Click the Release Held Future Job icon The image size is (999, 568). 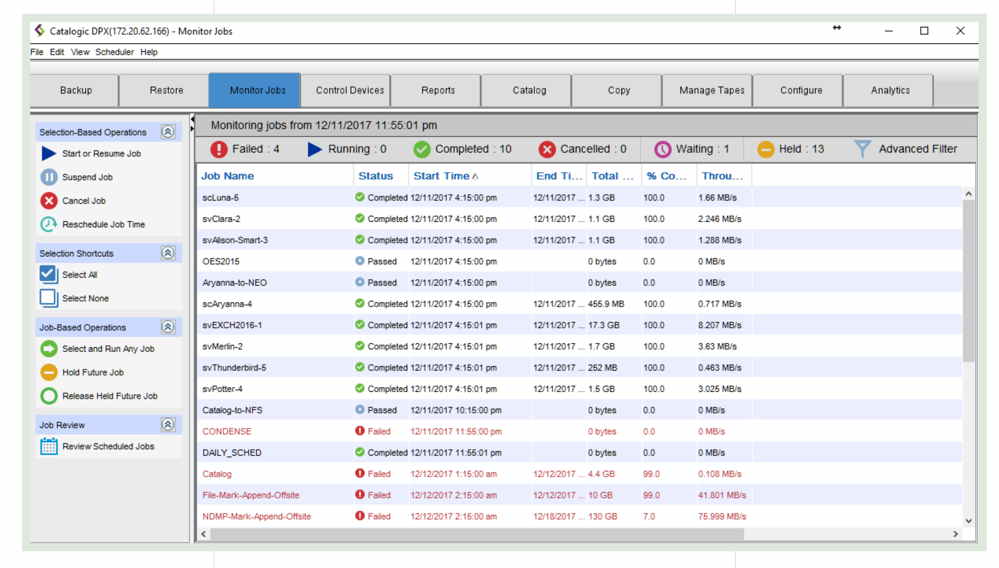tap(48, 396)
